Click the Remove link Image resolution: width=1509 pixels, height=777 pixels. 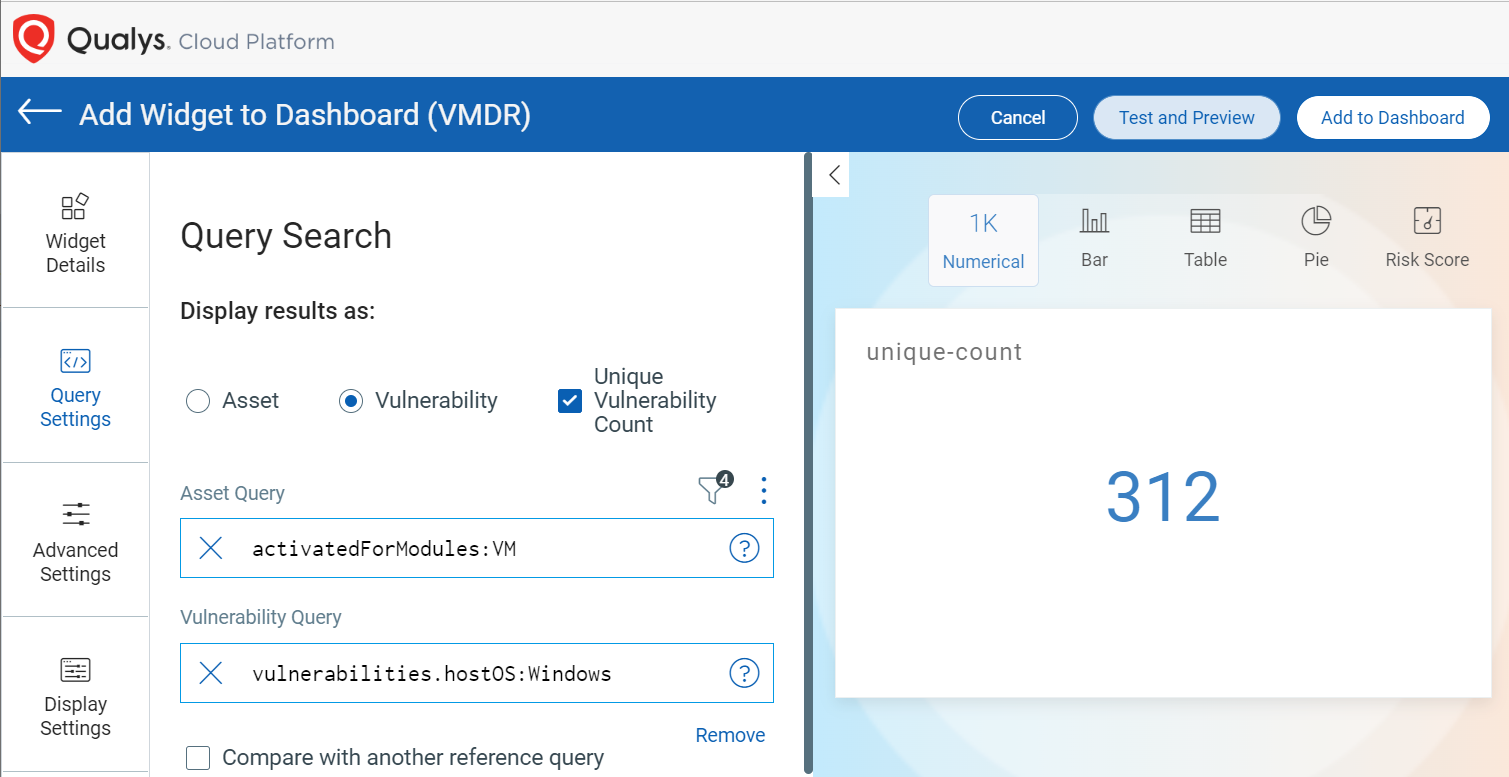coord(730,735)
